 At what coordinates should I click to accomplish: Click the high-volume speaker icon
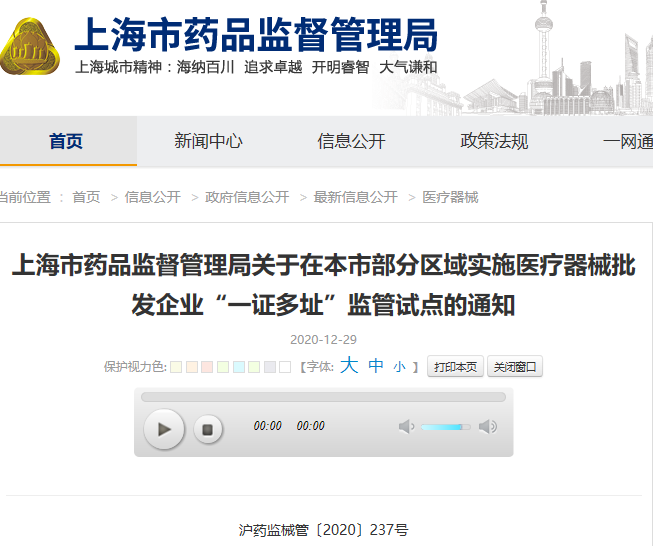488,426
